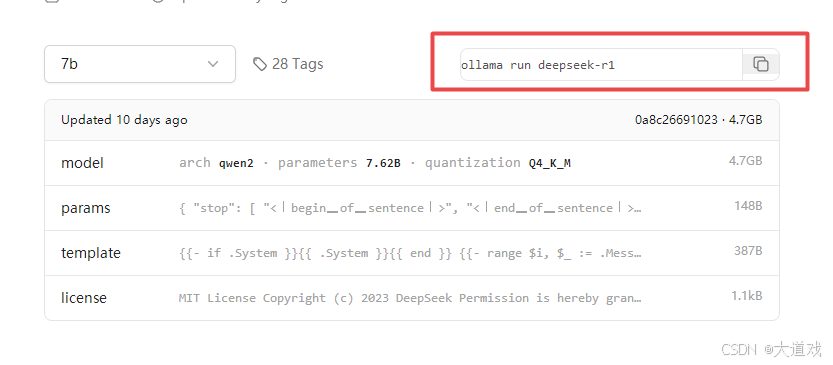Screen dimensions: 833x365
Task: Open the 7b model size dropdown
Action: tap(140, 64)
